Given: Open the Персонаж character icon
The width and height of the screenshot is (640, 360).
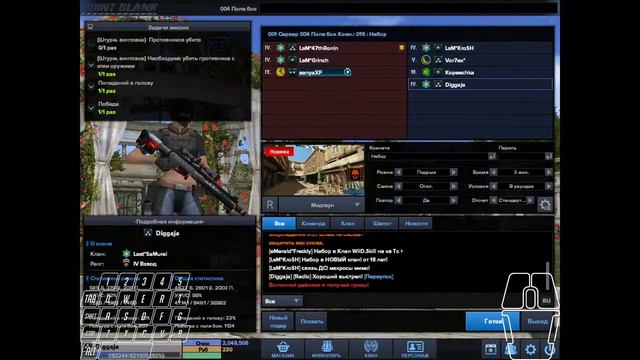Looking at the screenshot, I should (415, 349).
